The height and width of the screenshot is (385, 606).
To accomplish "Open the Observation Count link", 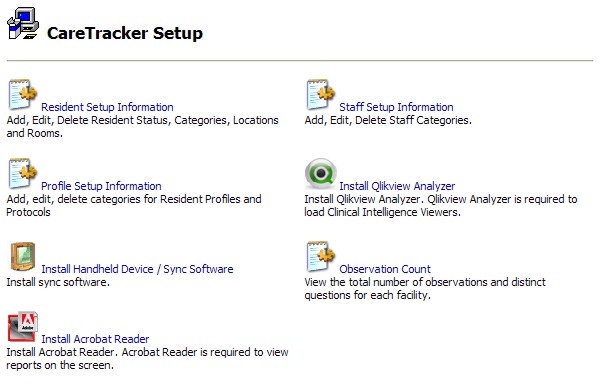I will click(385, 269).
